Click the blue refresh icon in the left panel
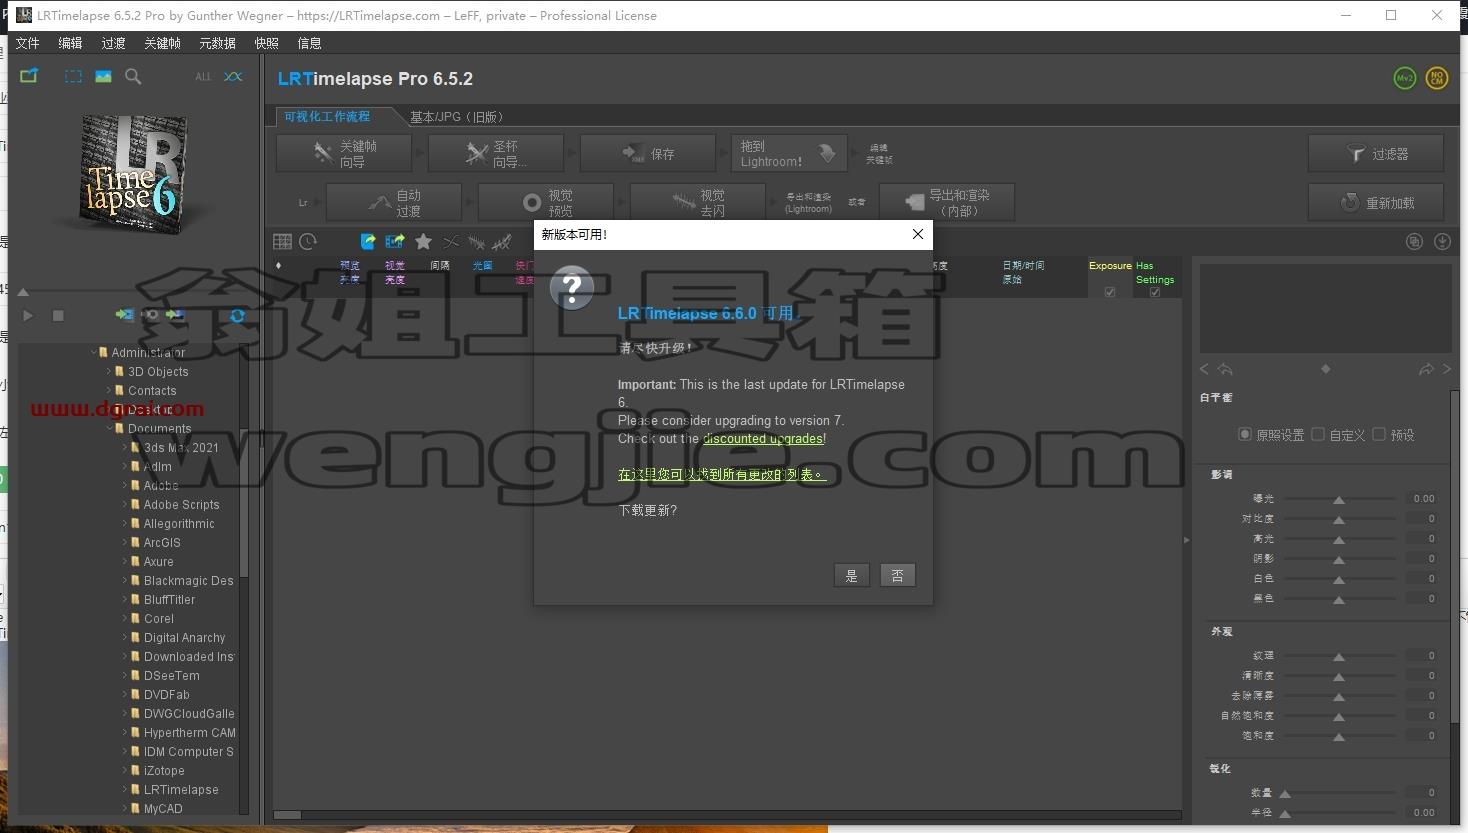 [237, 315]
